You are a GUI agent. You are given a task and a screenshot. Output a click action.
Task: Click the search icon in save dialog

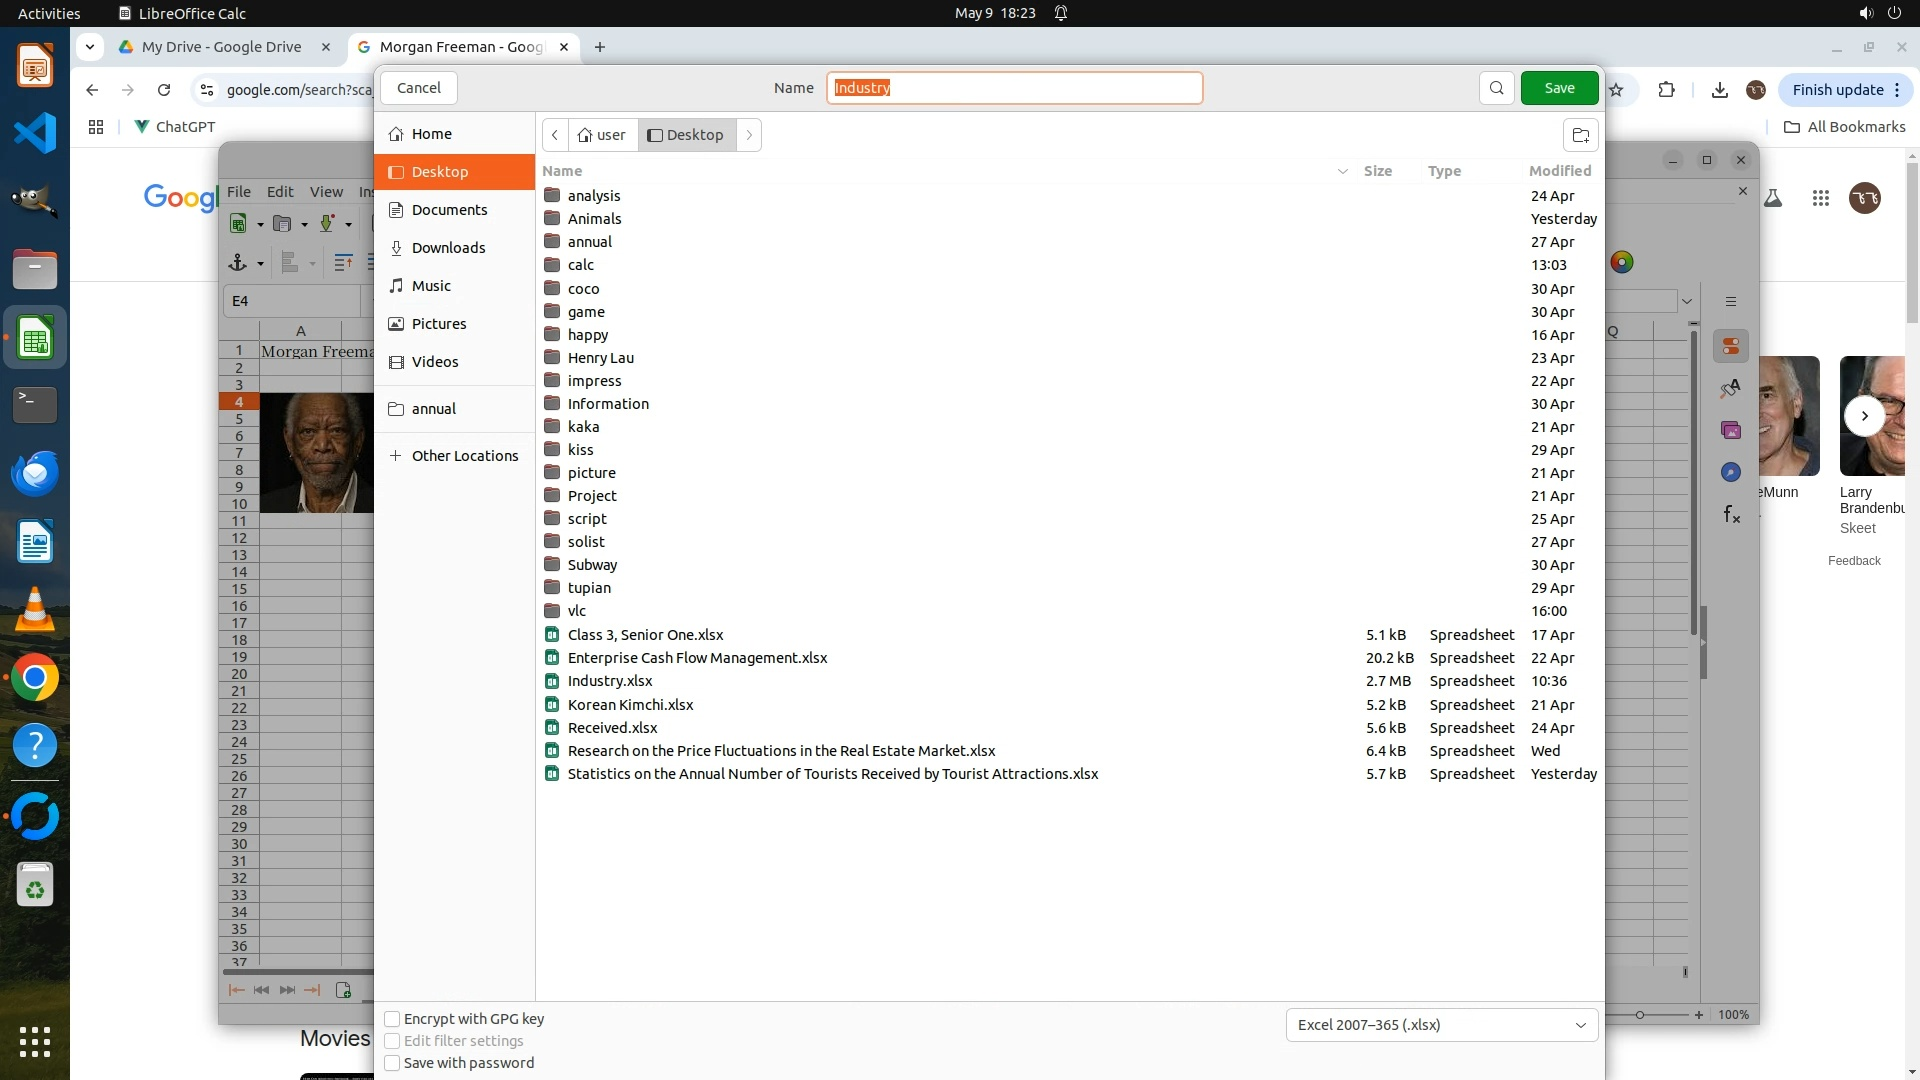[x=1496, y=88]
